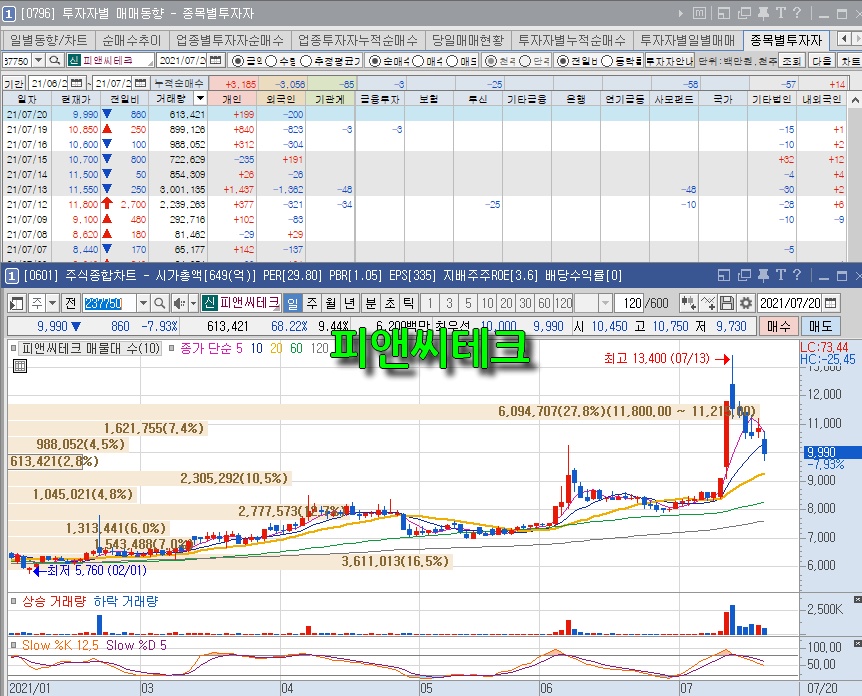Select the 년 yearly chart period button

click(x=349, y=303)
